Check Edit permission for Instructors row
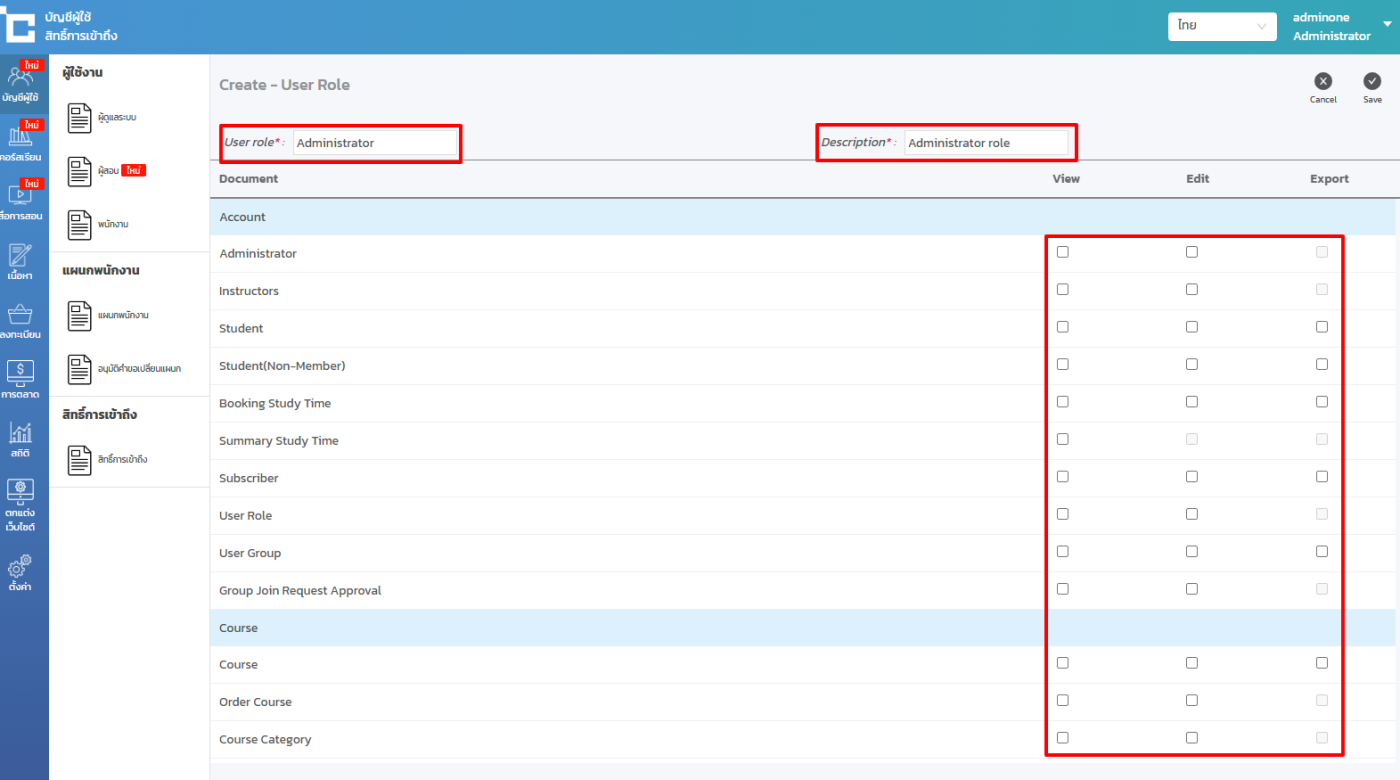This screenshot has height=780, width=1400. coord(1191,289)
